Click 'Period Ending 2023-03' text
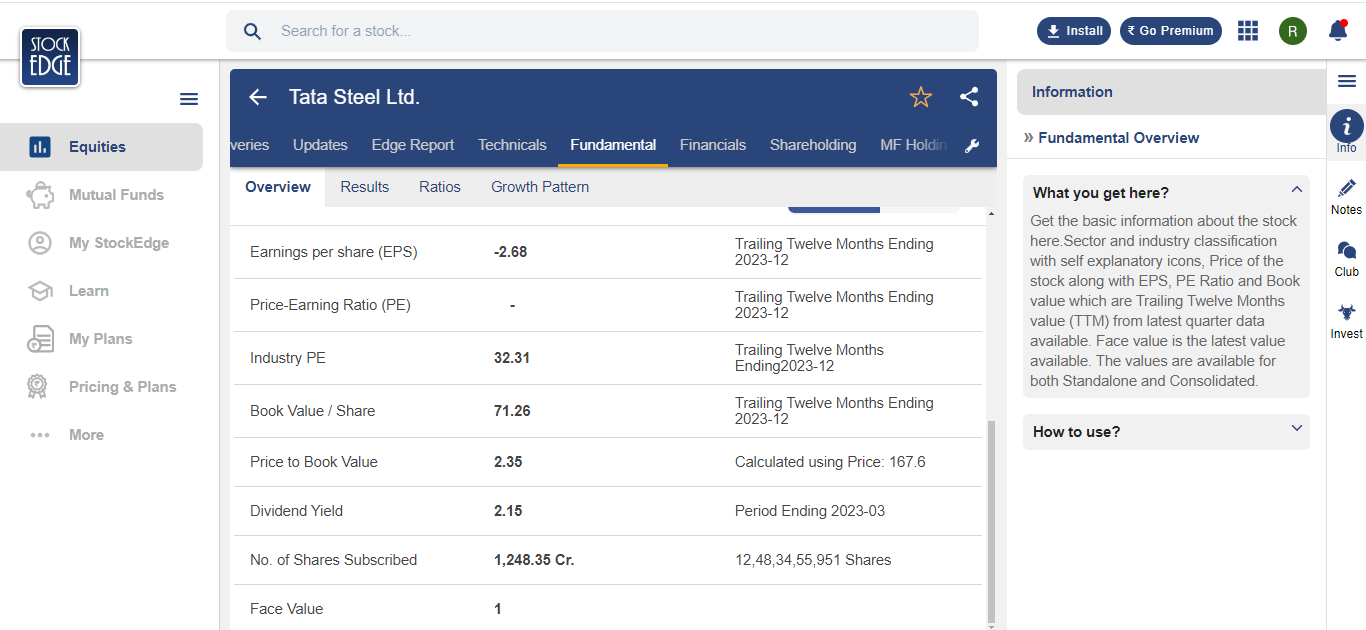This screenshot has width=1366, height=630. 810,511
